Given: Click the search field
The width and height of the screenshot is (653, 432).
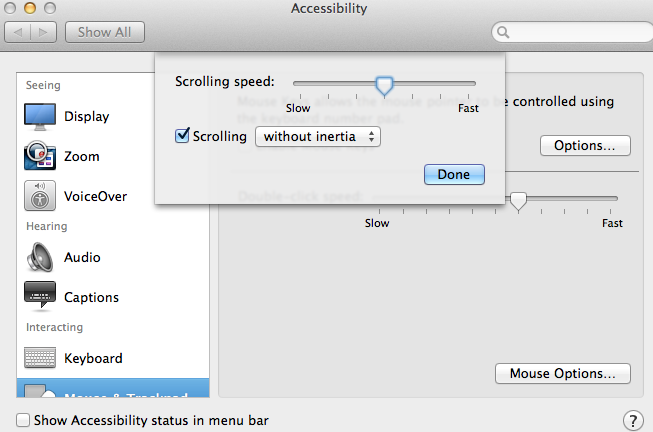Looking at the screenshot, I should pos(570,33).
